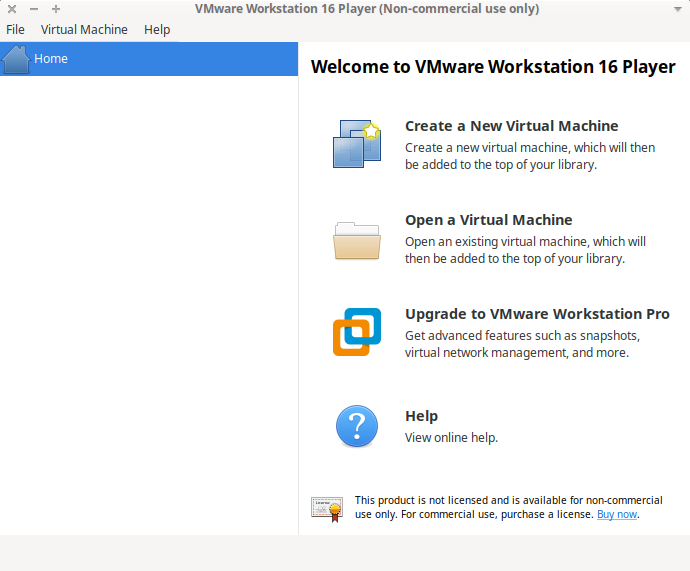Click the Open a Virtual Machine folder icon
Image resolution: width=690 pixels, height=571 pixels.
click(357, 241)
